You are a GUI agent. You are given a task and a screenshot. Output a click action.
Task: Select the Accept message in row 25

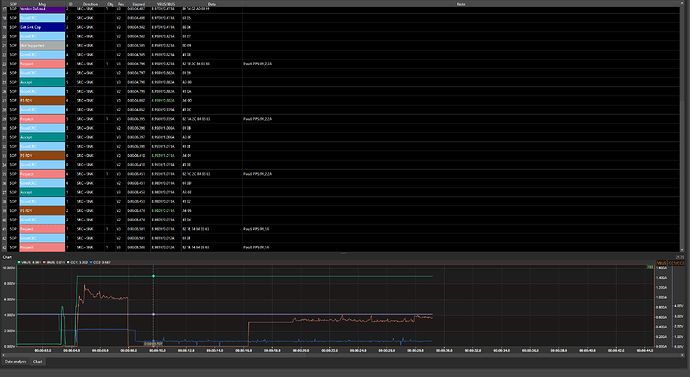(42, 82)
